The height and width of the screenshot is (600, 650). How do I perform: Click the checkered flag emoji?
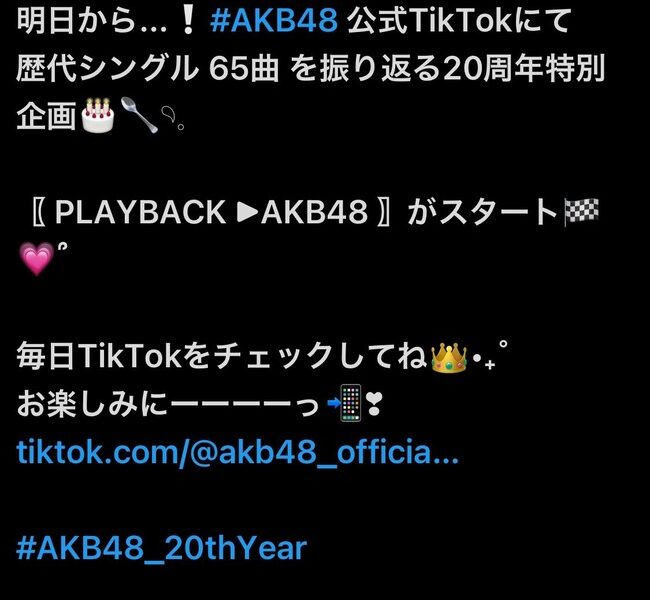[581, 212]
